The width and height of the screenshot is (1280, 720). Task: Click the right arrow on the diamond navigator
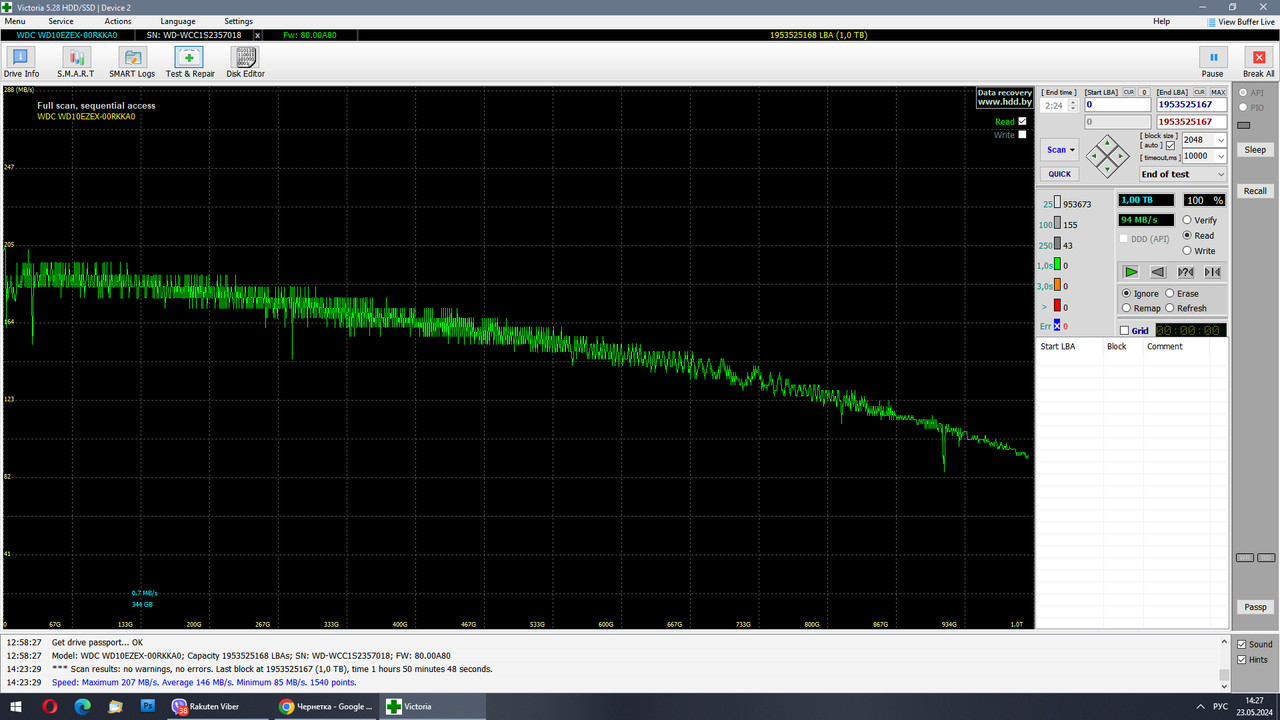1120,156
